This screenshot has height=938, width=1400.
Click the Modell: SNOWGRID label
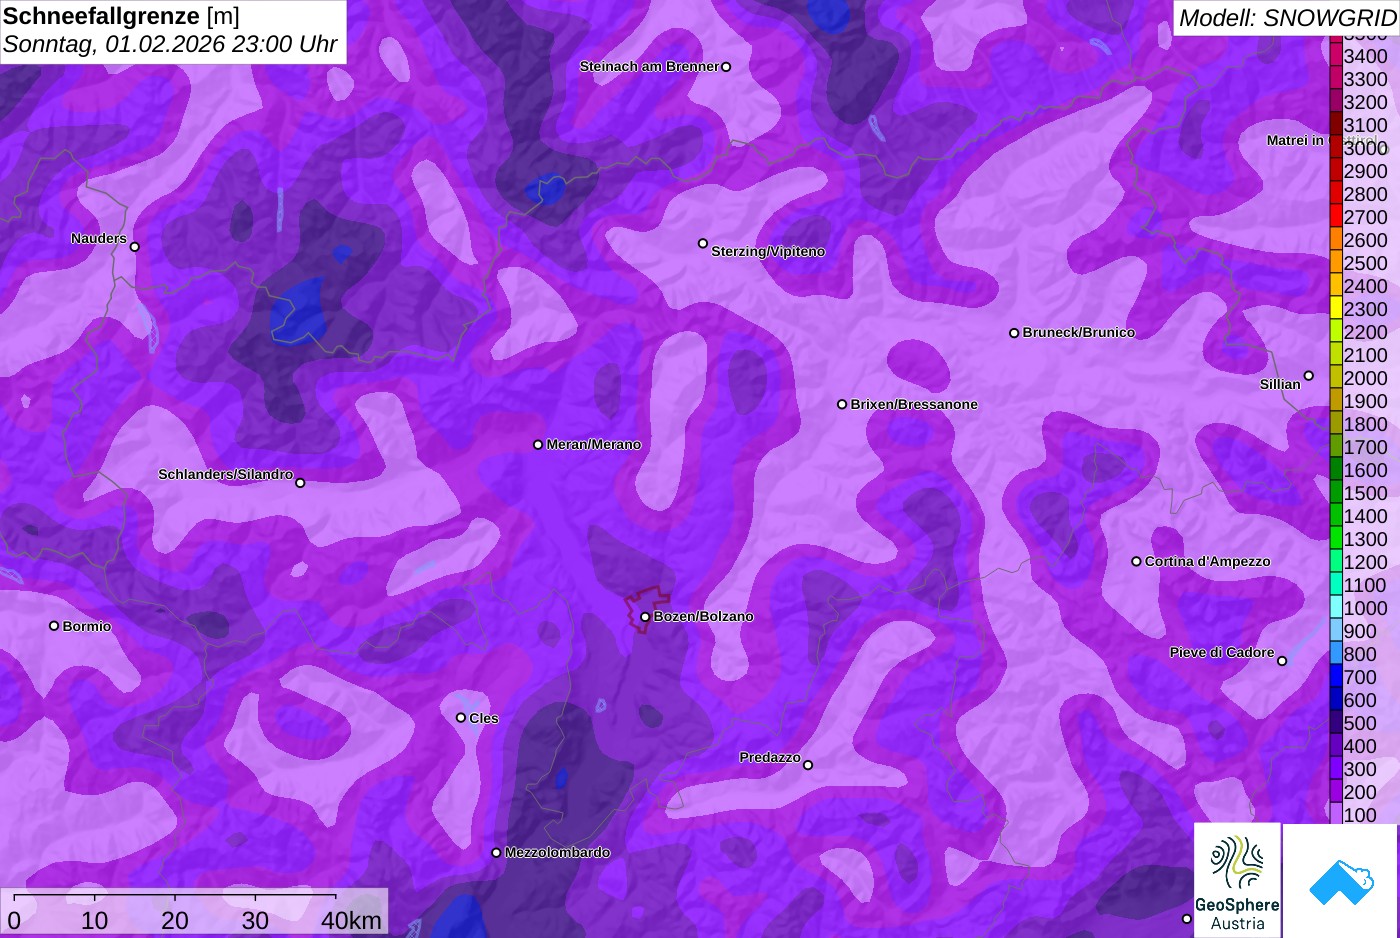click(1287, 18)
